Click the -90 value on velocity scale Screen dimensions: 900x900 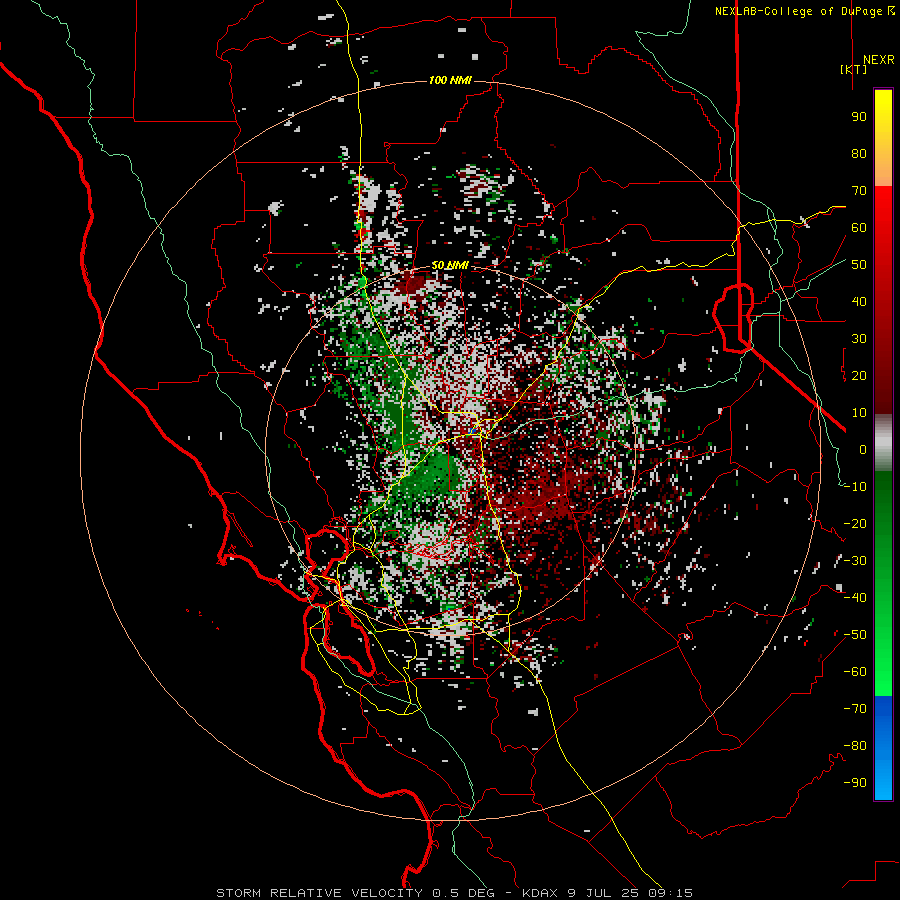click(x=855, y=783)
